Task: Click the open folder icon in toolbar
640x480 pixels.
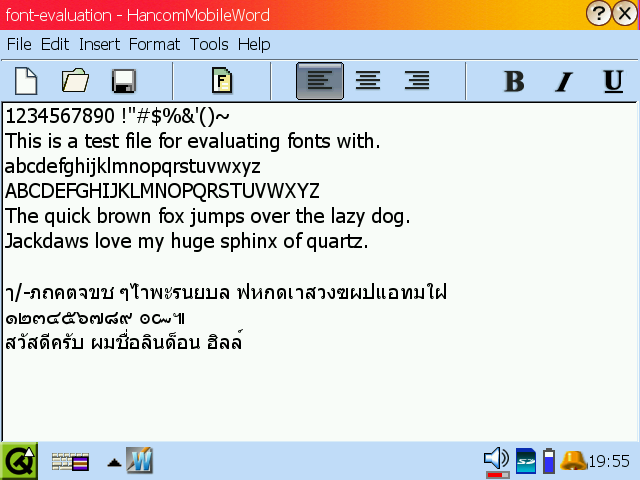Action: click(x=75, y=81)
